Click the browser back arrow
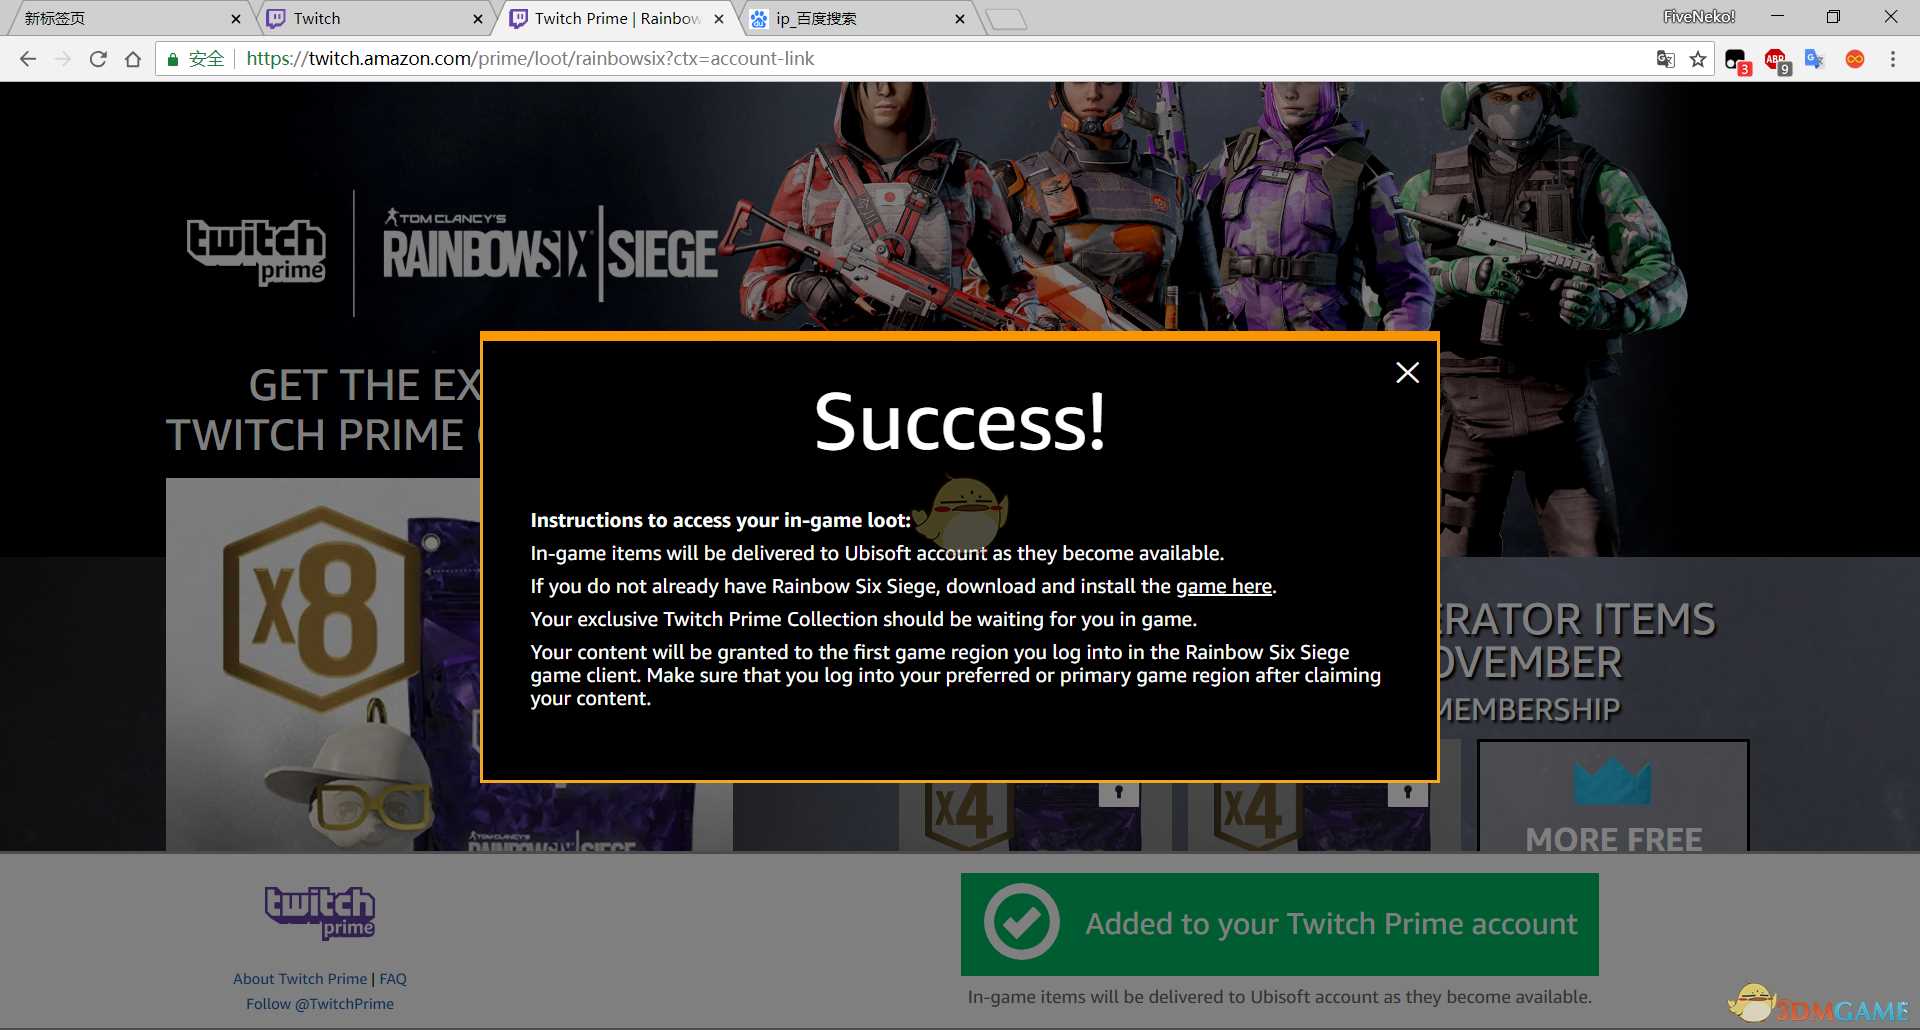The height and width of the screenshot is (1030, 1920). tap(28, 59)
